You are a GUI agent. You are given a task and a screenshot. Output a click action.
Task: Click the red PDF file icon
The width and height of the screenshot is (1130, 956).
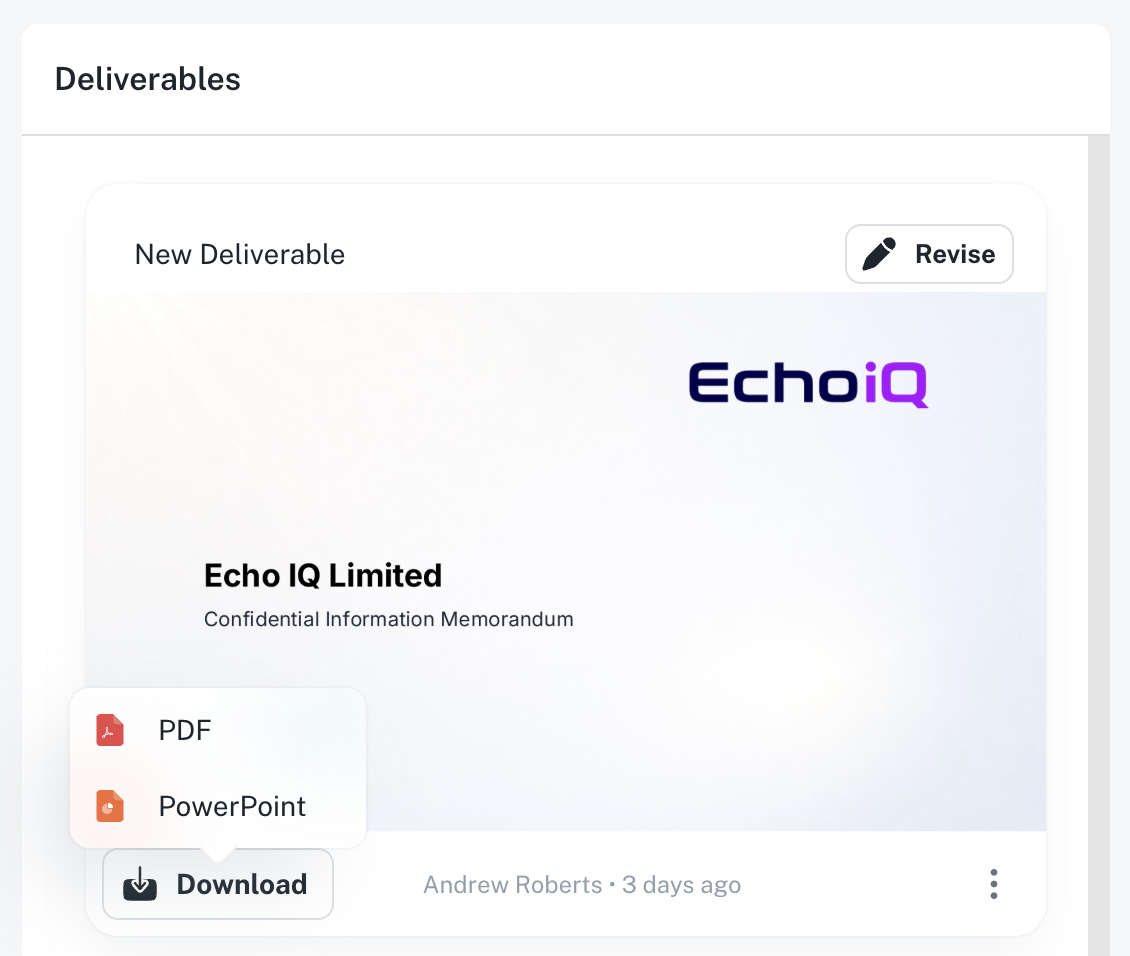click(109, 731)
